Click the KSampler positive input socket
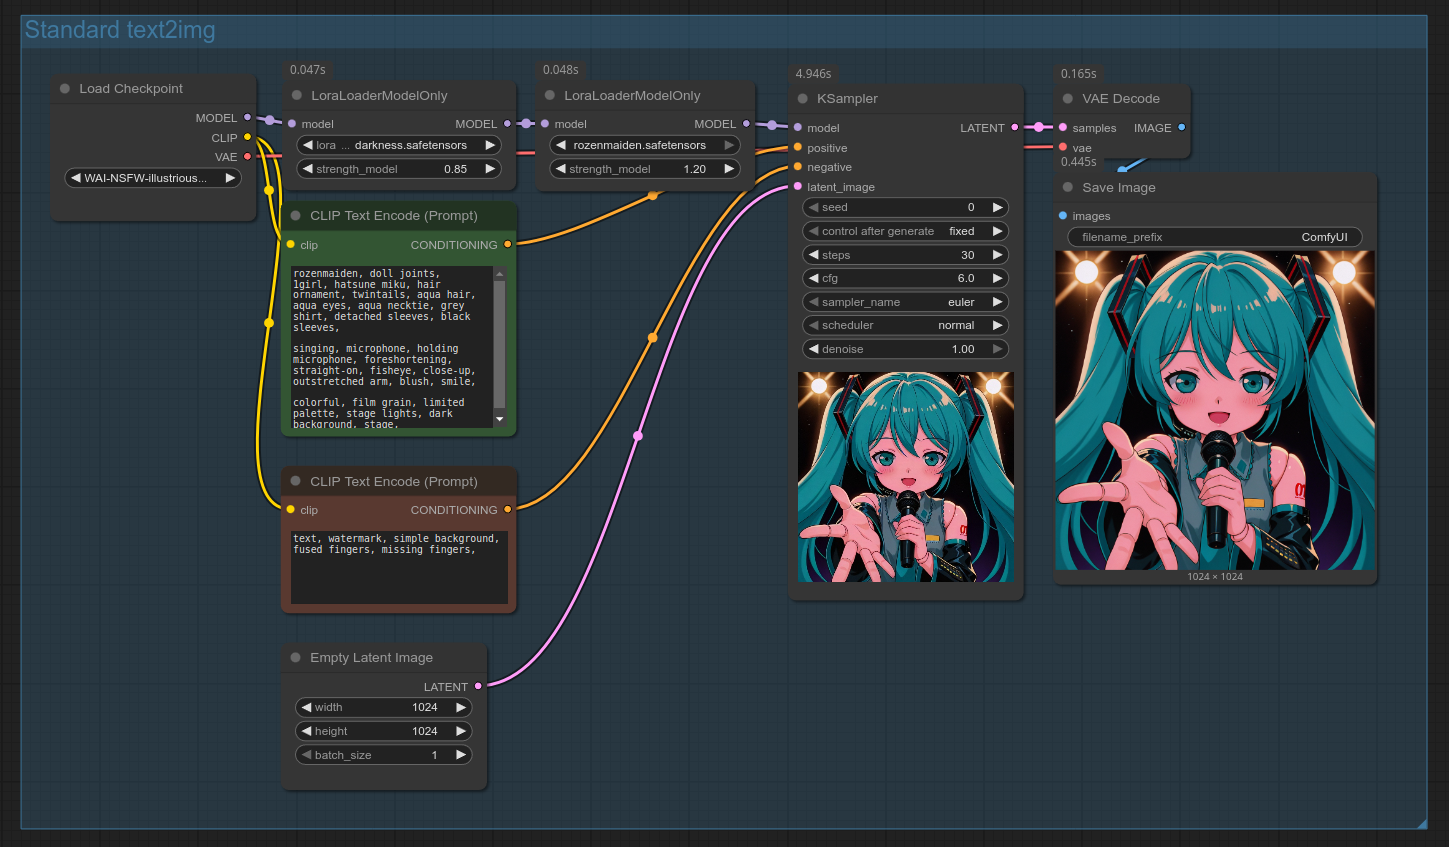 pyautogui.click(x=798, y=148)
